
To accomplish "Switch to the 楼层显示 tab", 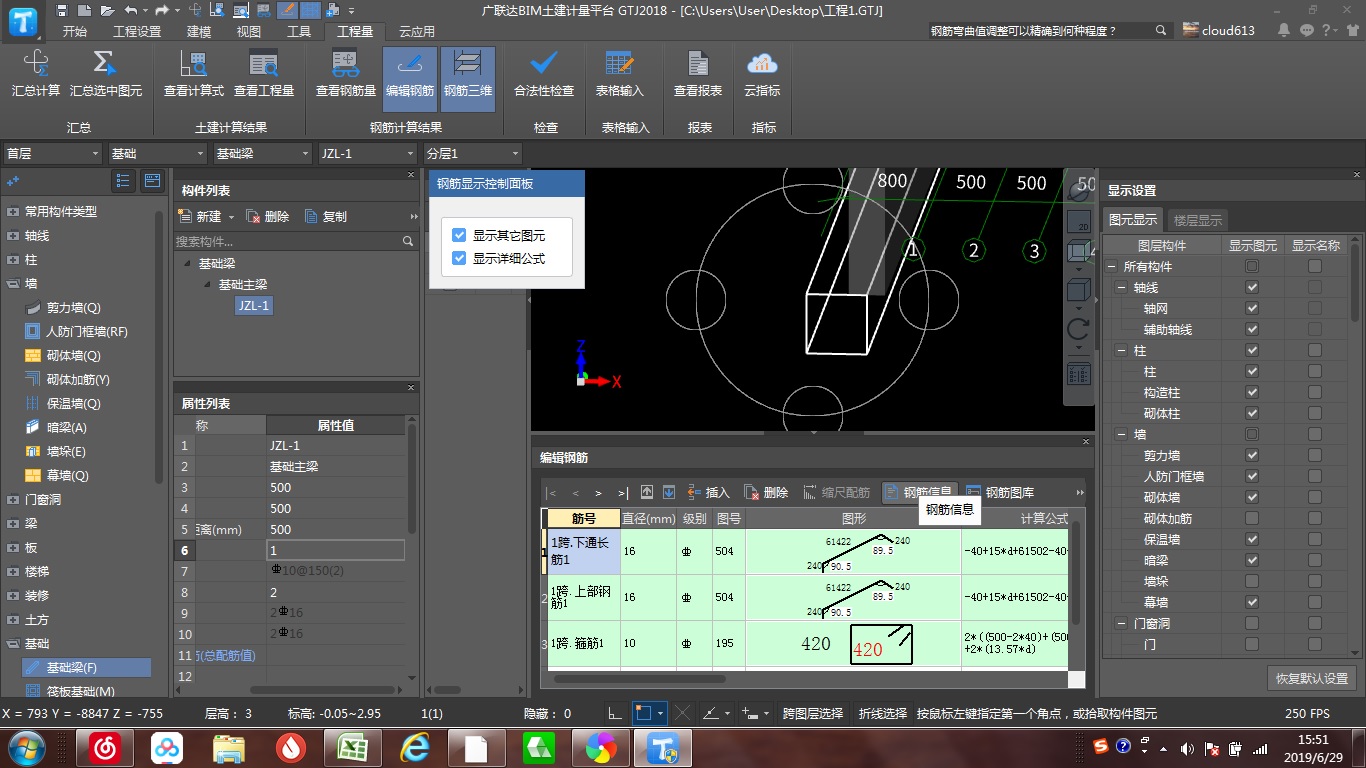I will click(x=1197, y=220).
